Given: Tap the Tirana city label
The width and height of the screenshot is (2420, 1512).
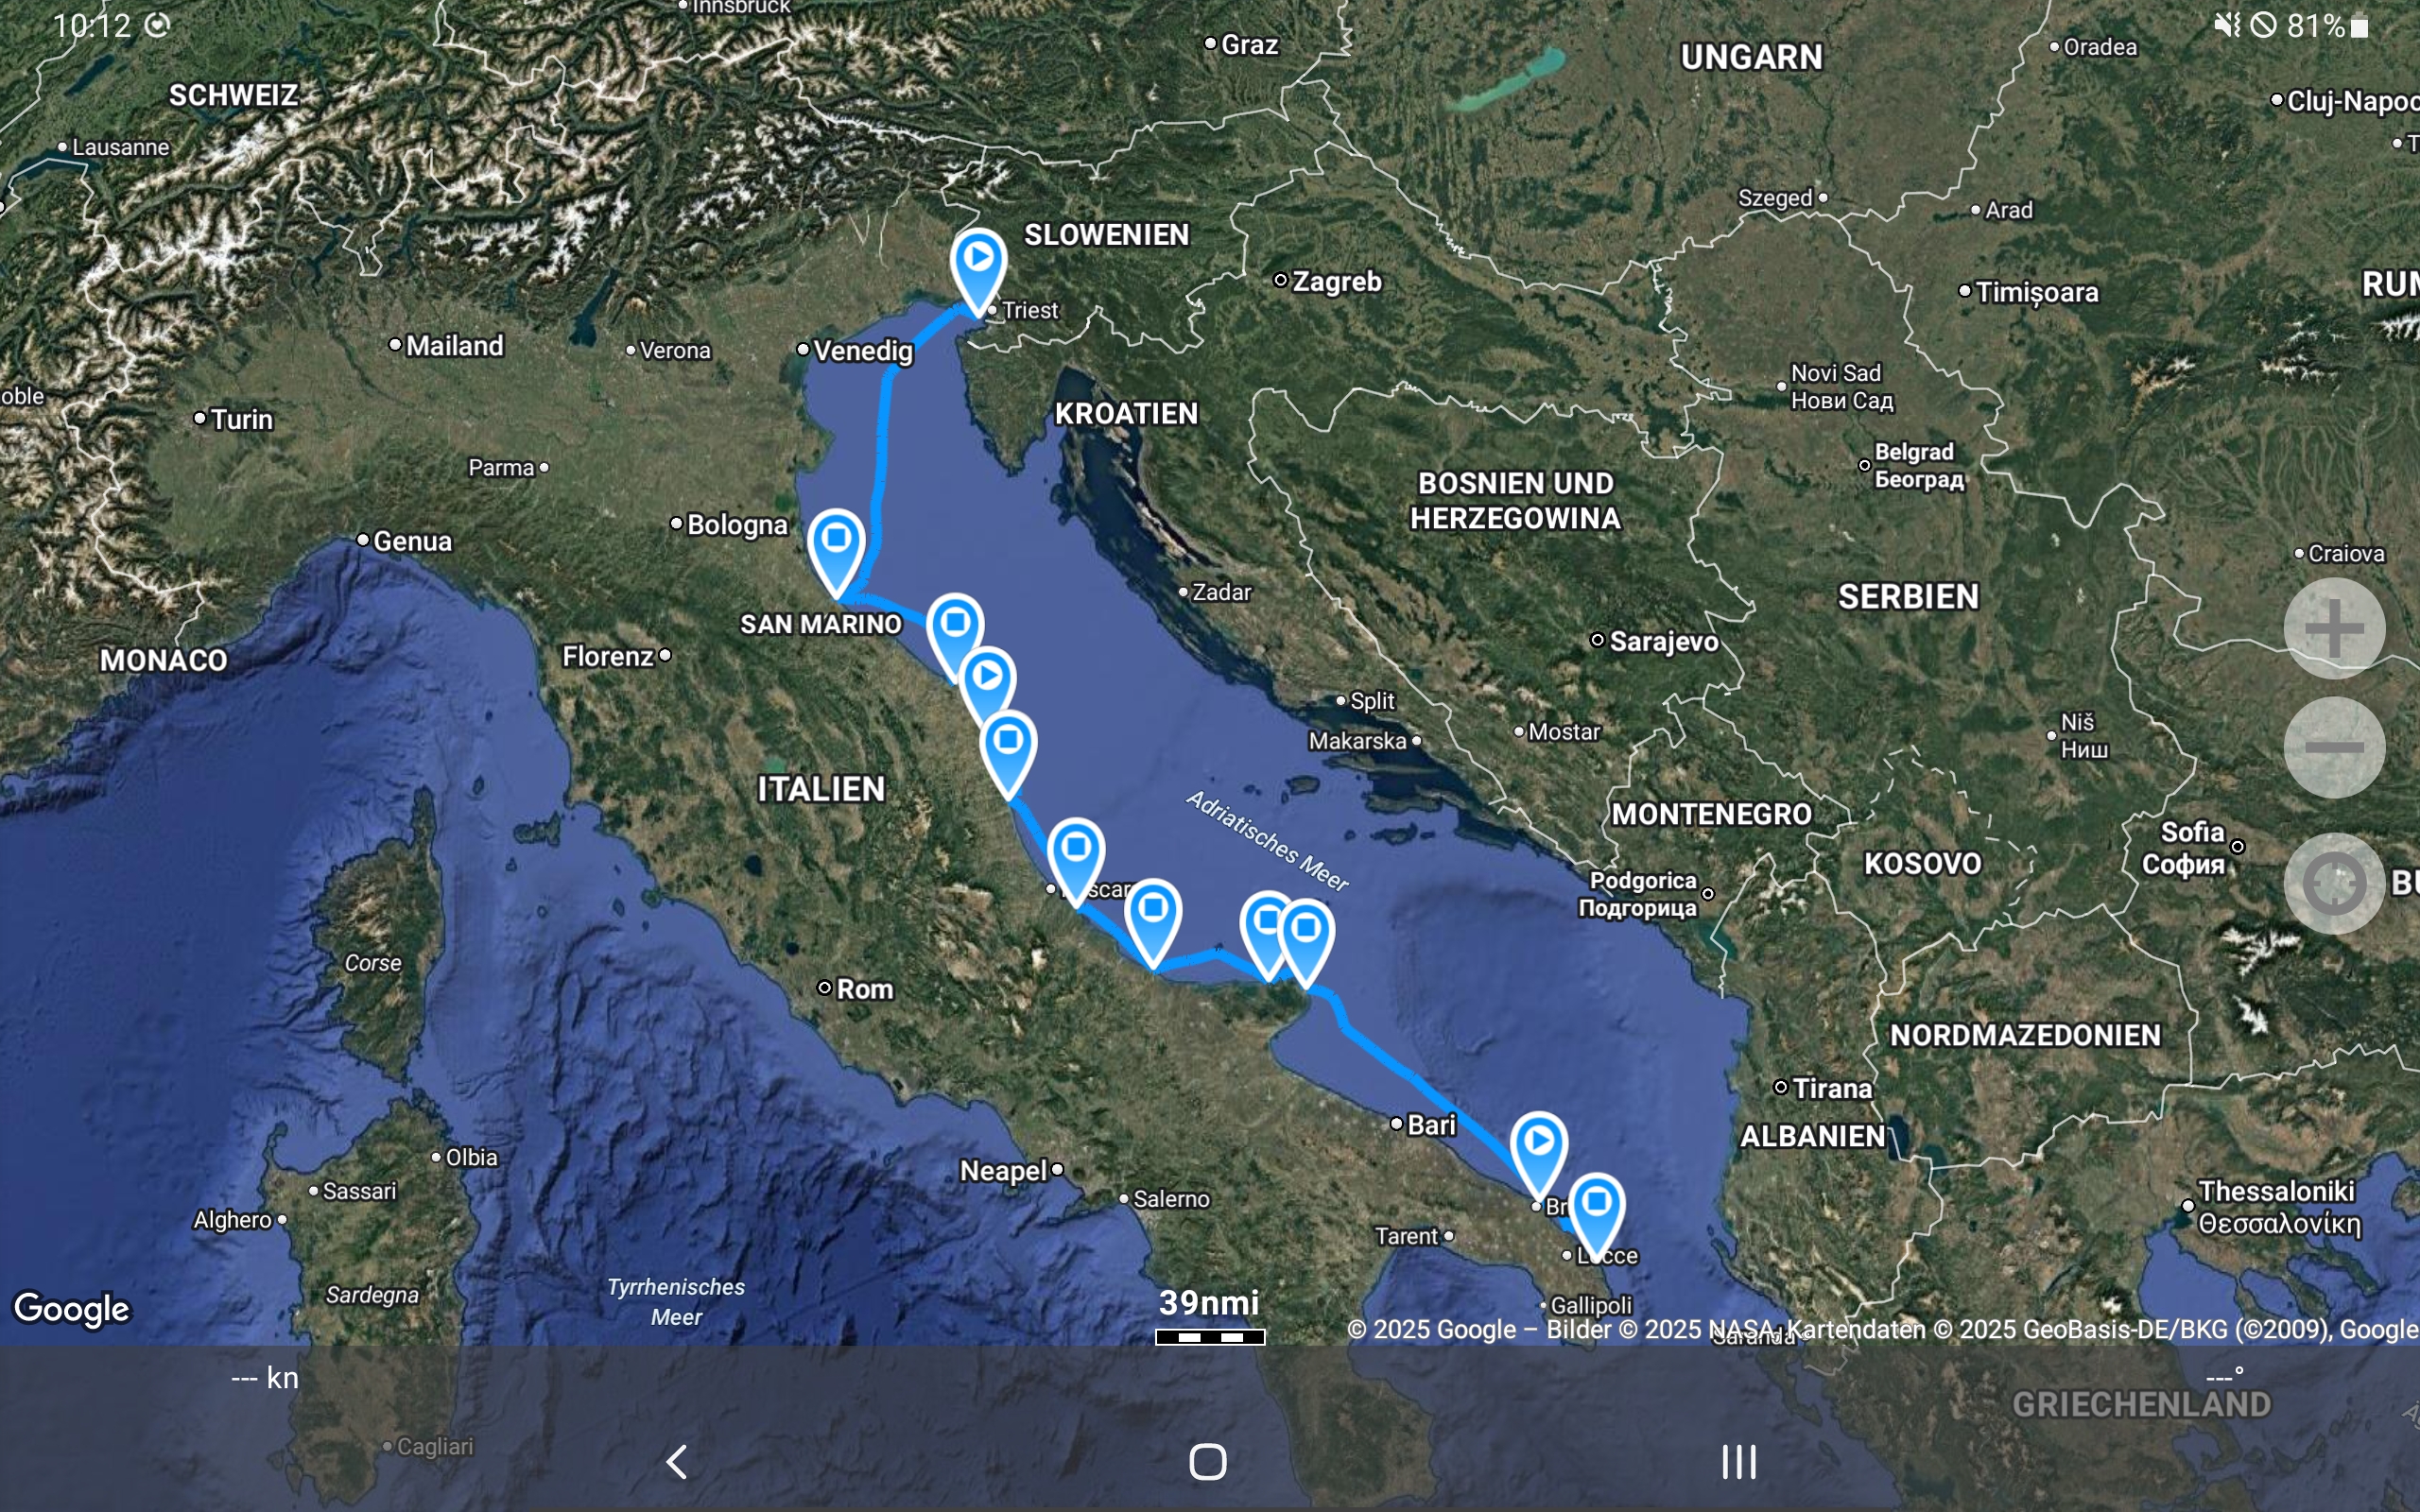Looking at the screenshot, I should point(1832,1088).
